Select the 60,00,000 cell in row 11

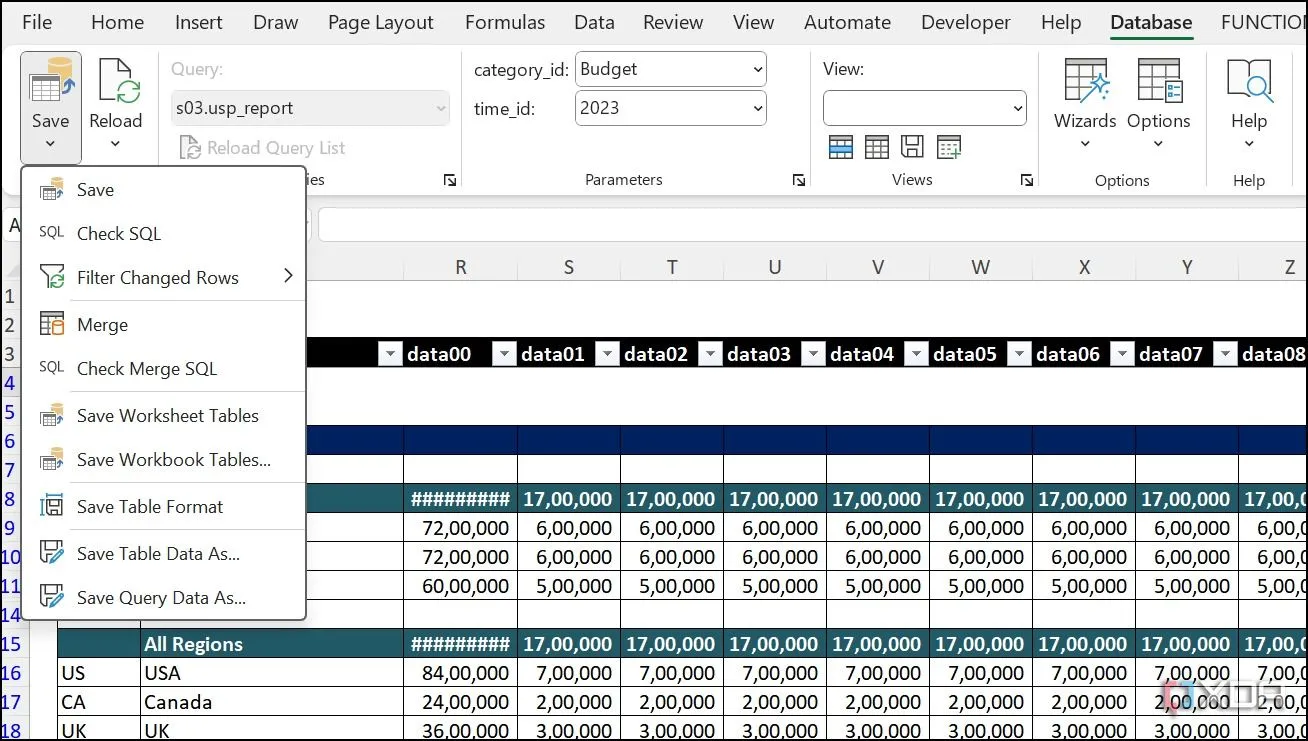(461, 586)
